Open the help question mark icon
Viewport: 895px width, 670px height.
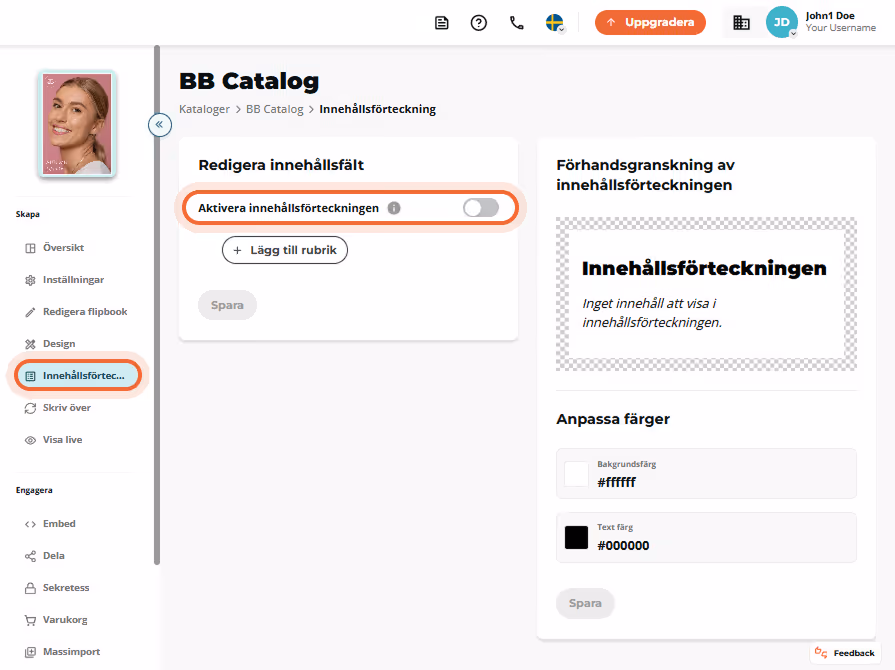click(x=478, y=23)
